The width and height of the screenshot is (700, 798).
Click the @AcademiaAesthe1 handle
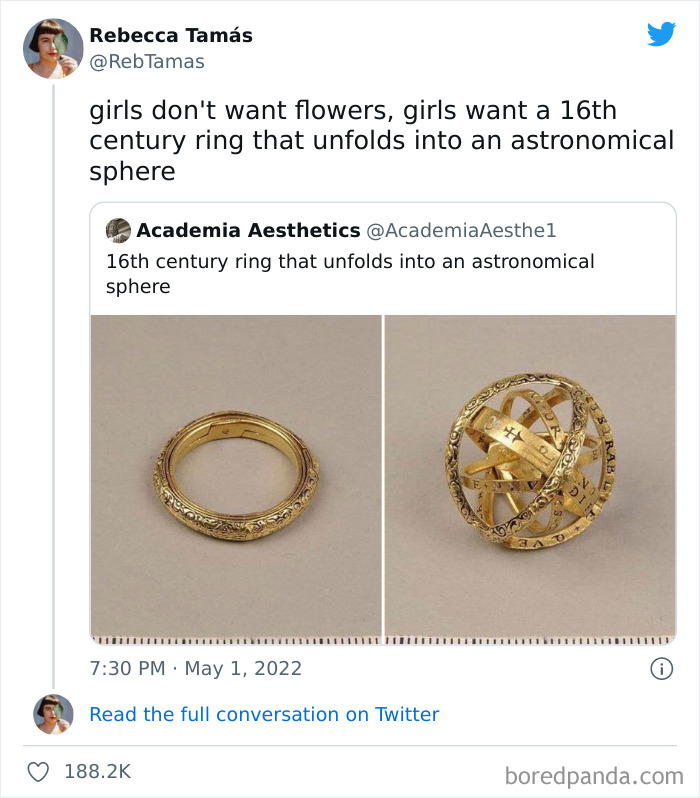[x=461, y=230]
